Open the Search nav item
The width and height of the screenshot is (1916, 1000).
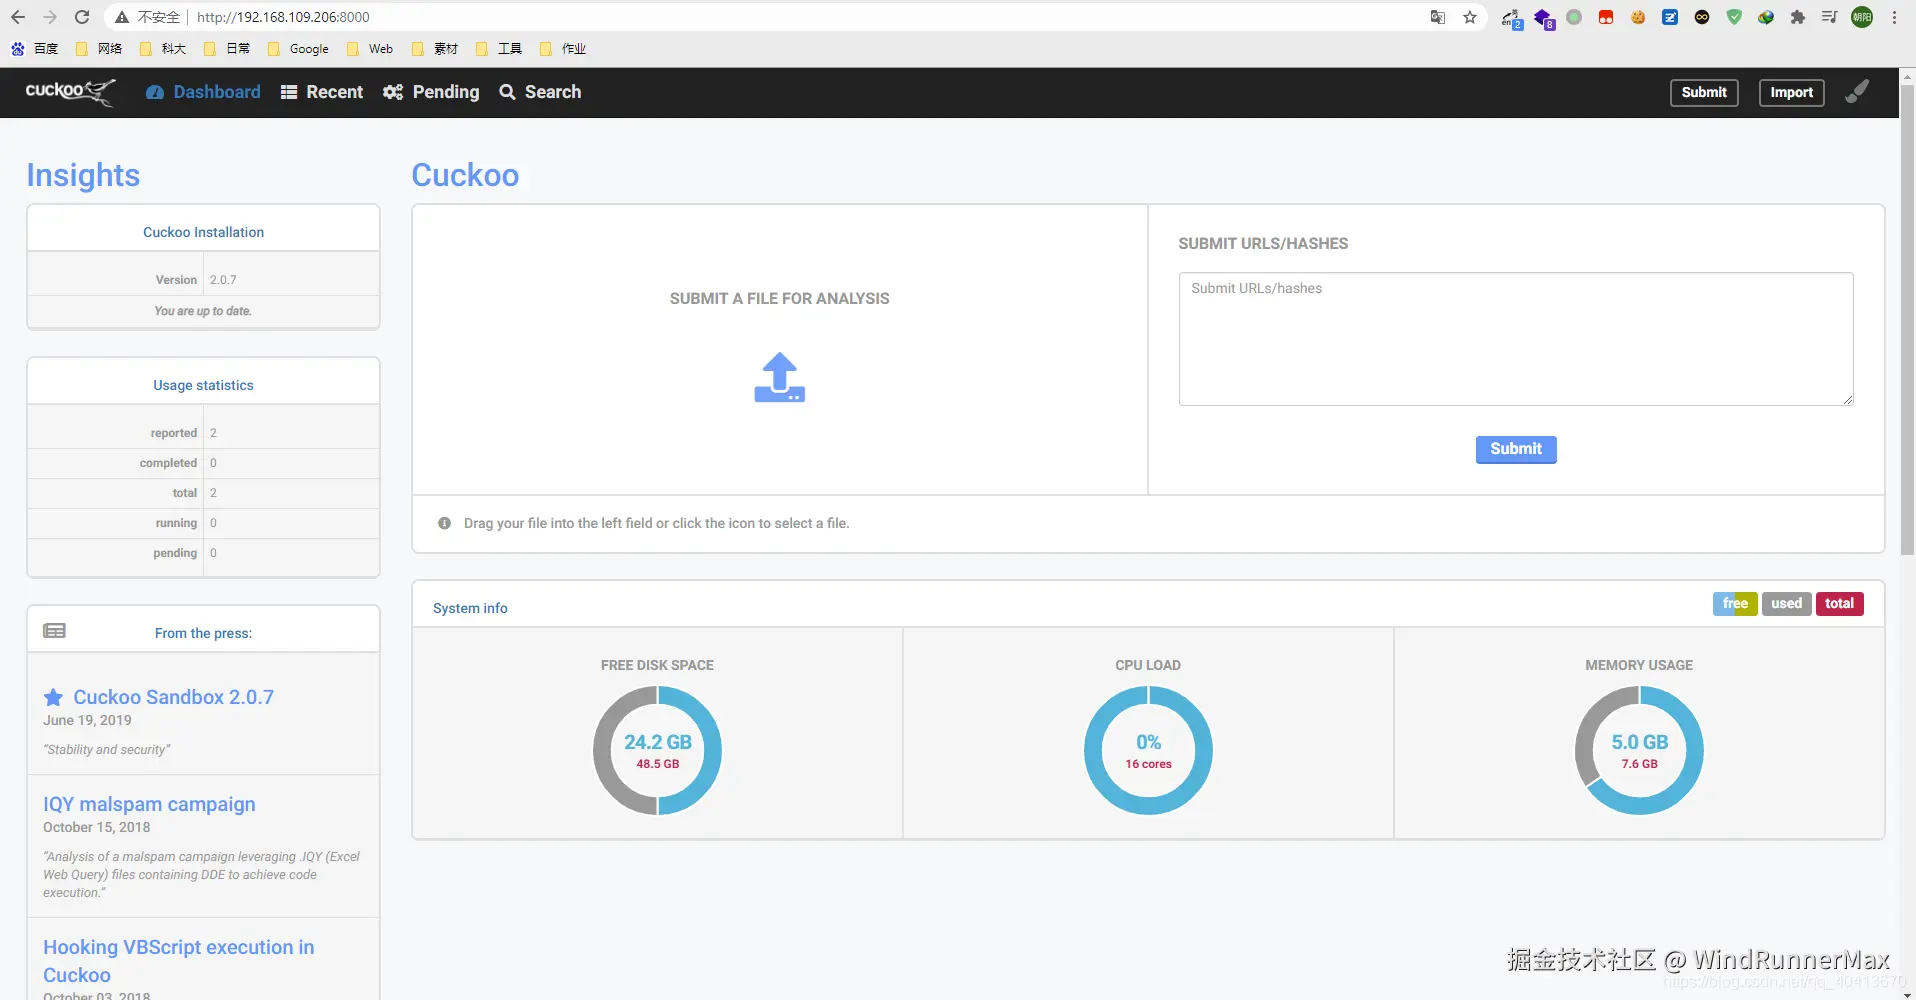pyautogui.click(x=540, y=92)
